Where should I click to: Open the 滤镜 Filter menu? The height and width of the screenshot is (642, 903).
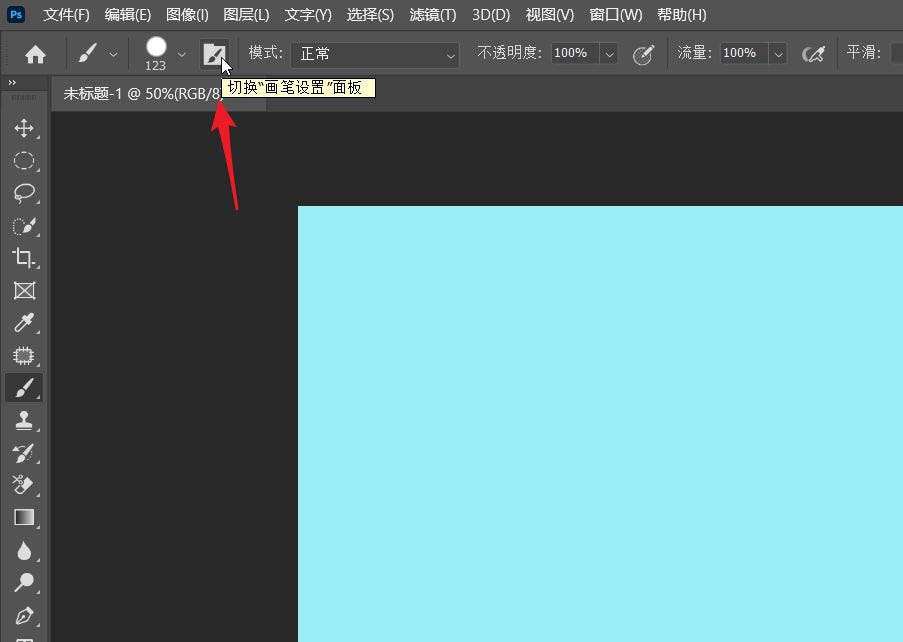tap(432, 14)
